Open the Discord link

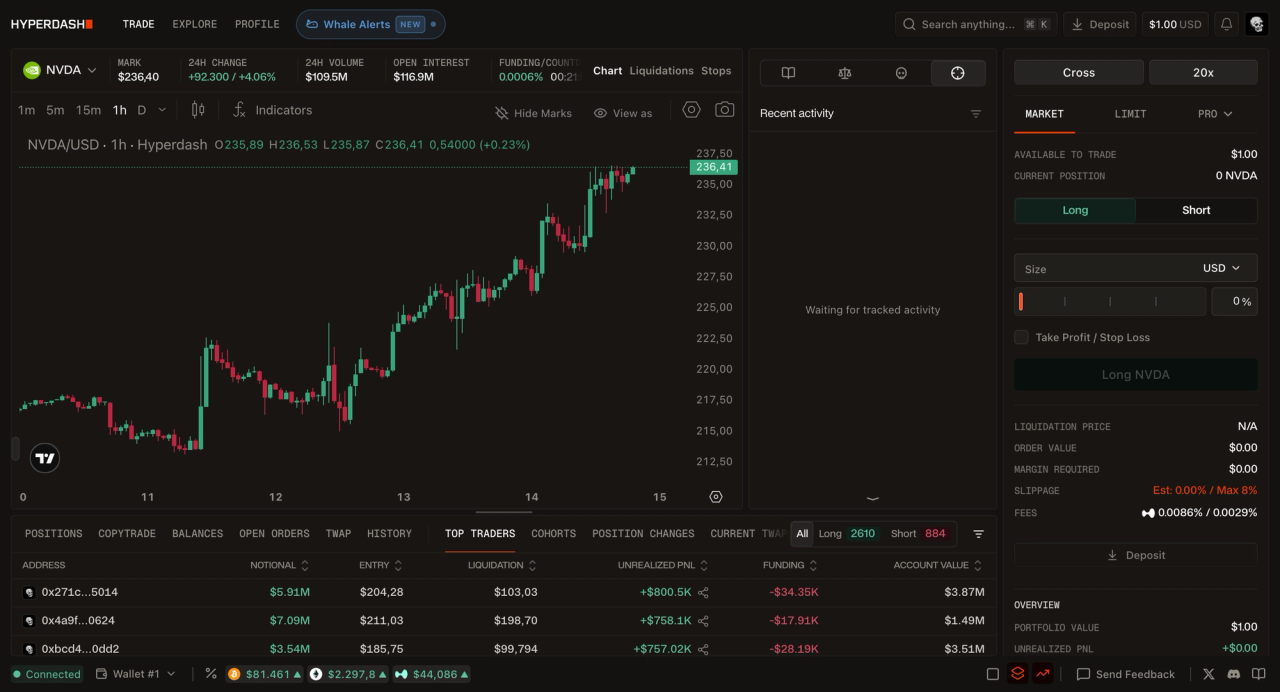(x=1234, y=674)
